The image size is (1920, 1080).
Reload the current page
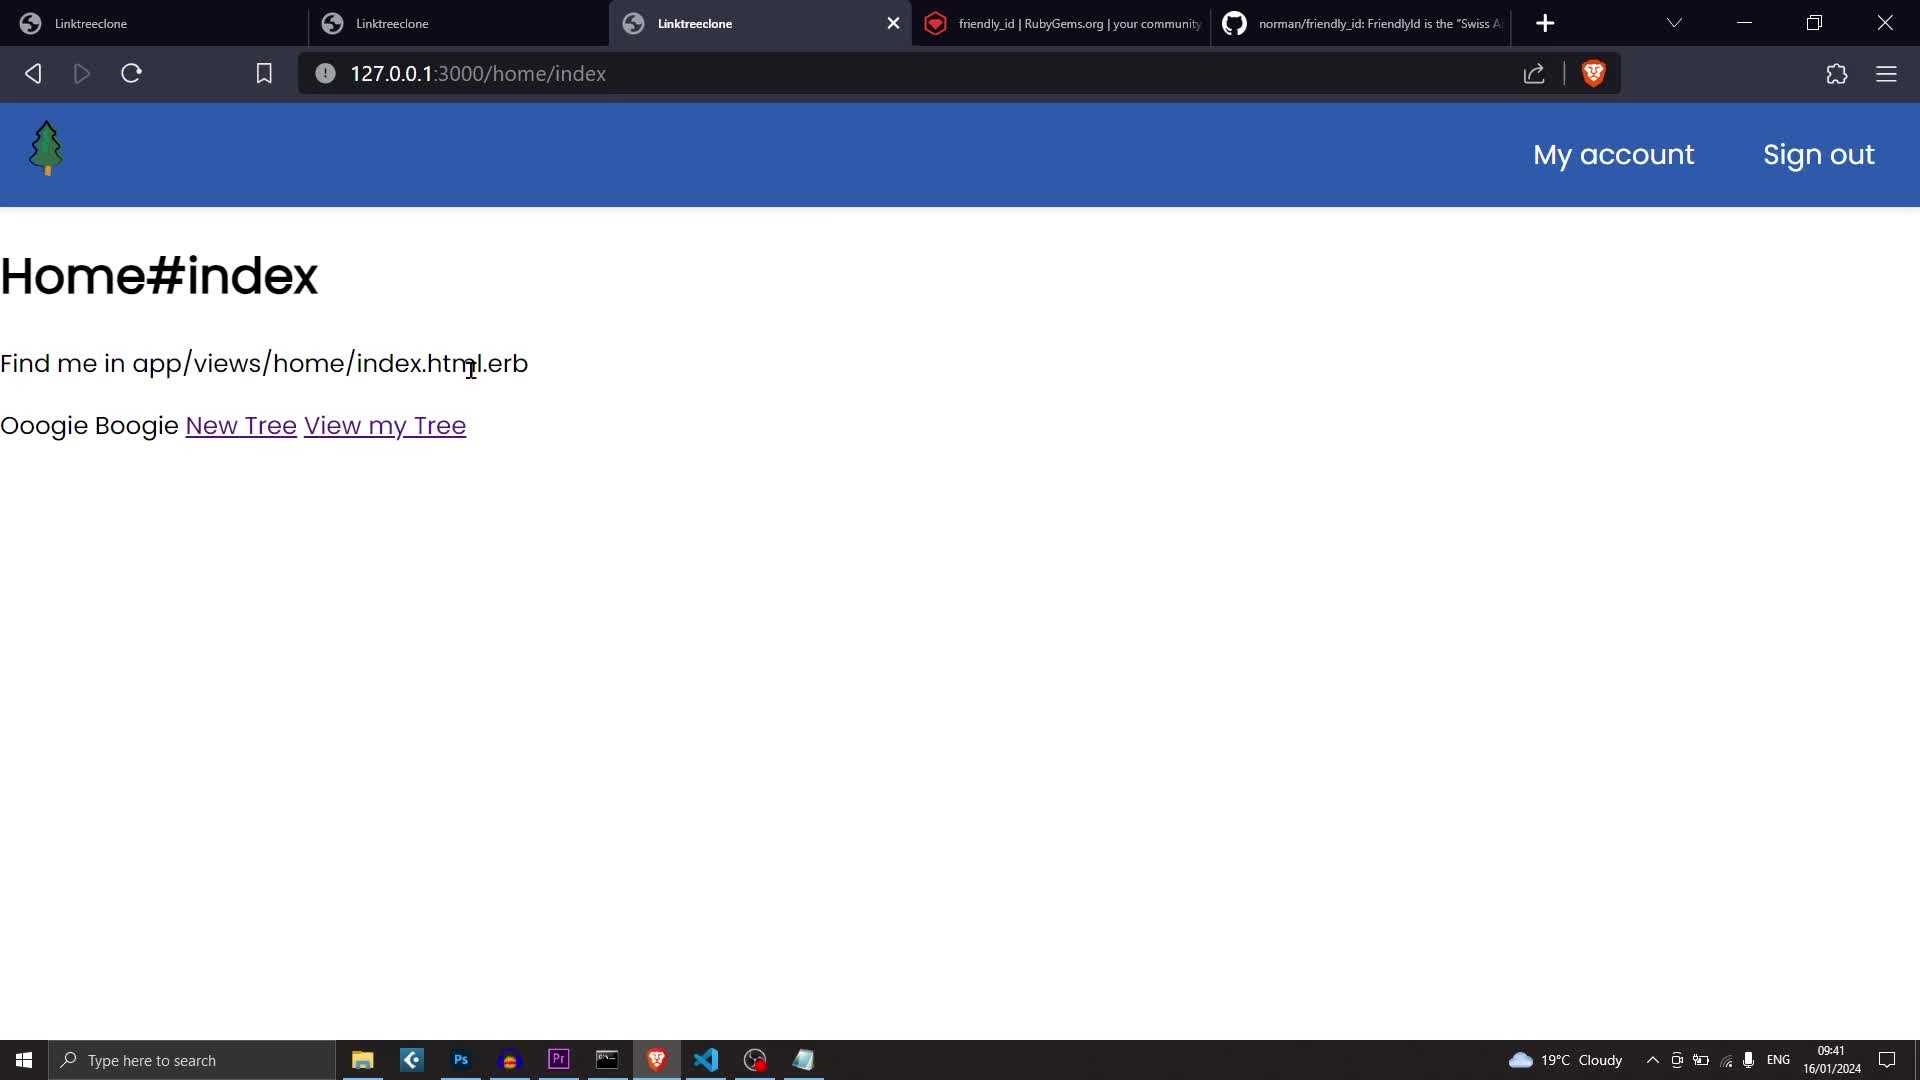coord(131,73)
